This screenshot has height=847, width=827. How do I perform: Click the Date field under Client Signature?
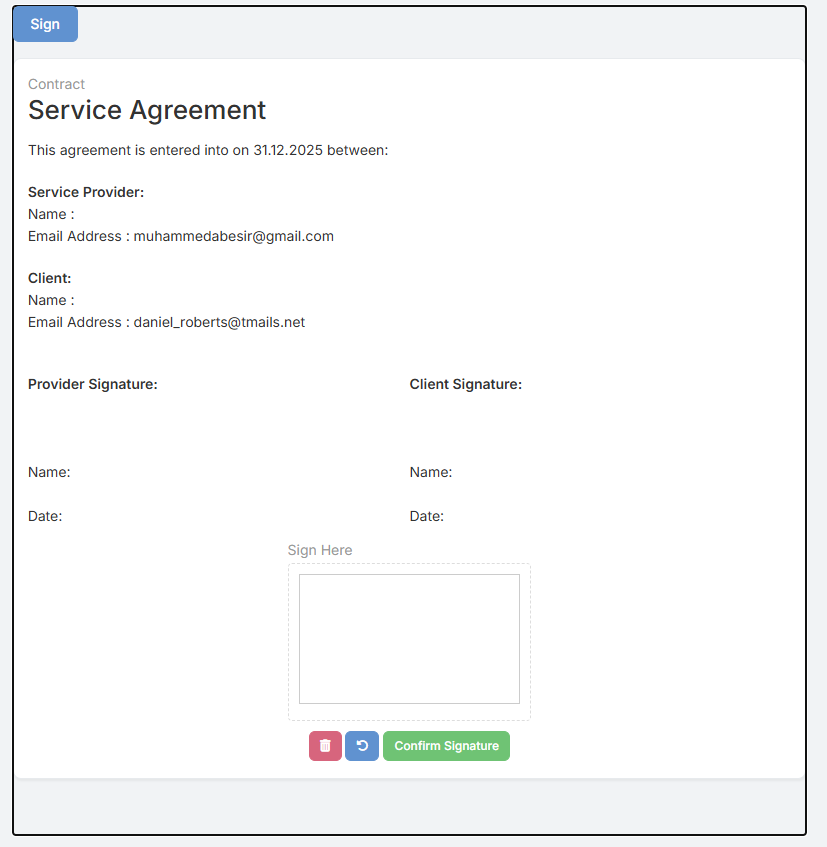click(427, 516)
